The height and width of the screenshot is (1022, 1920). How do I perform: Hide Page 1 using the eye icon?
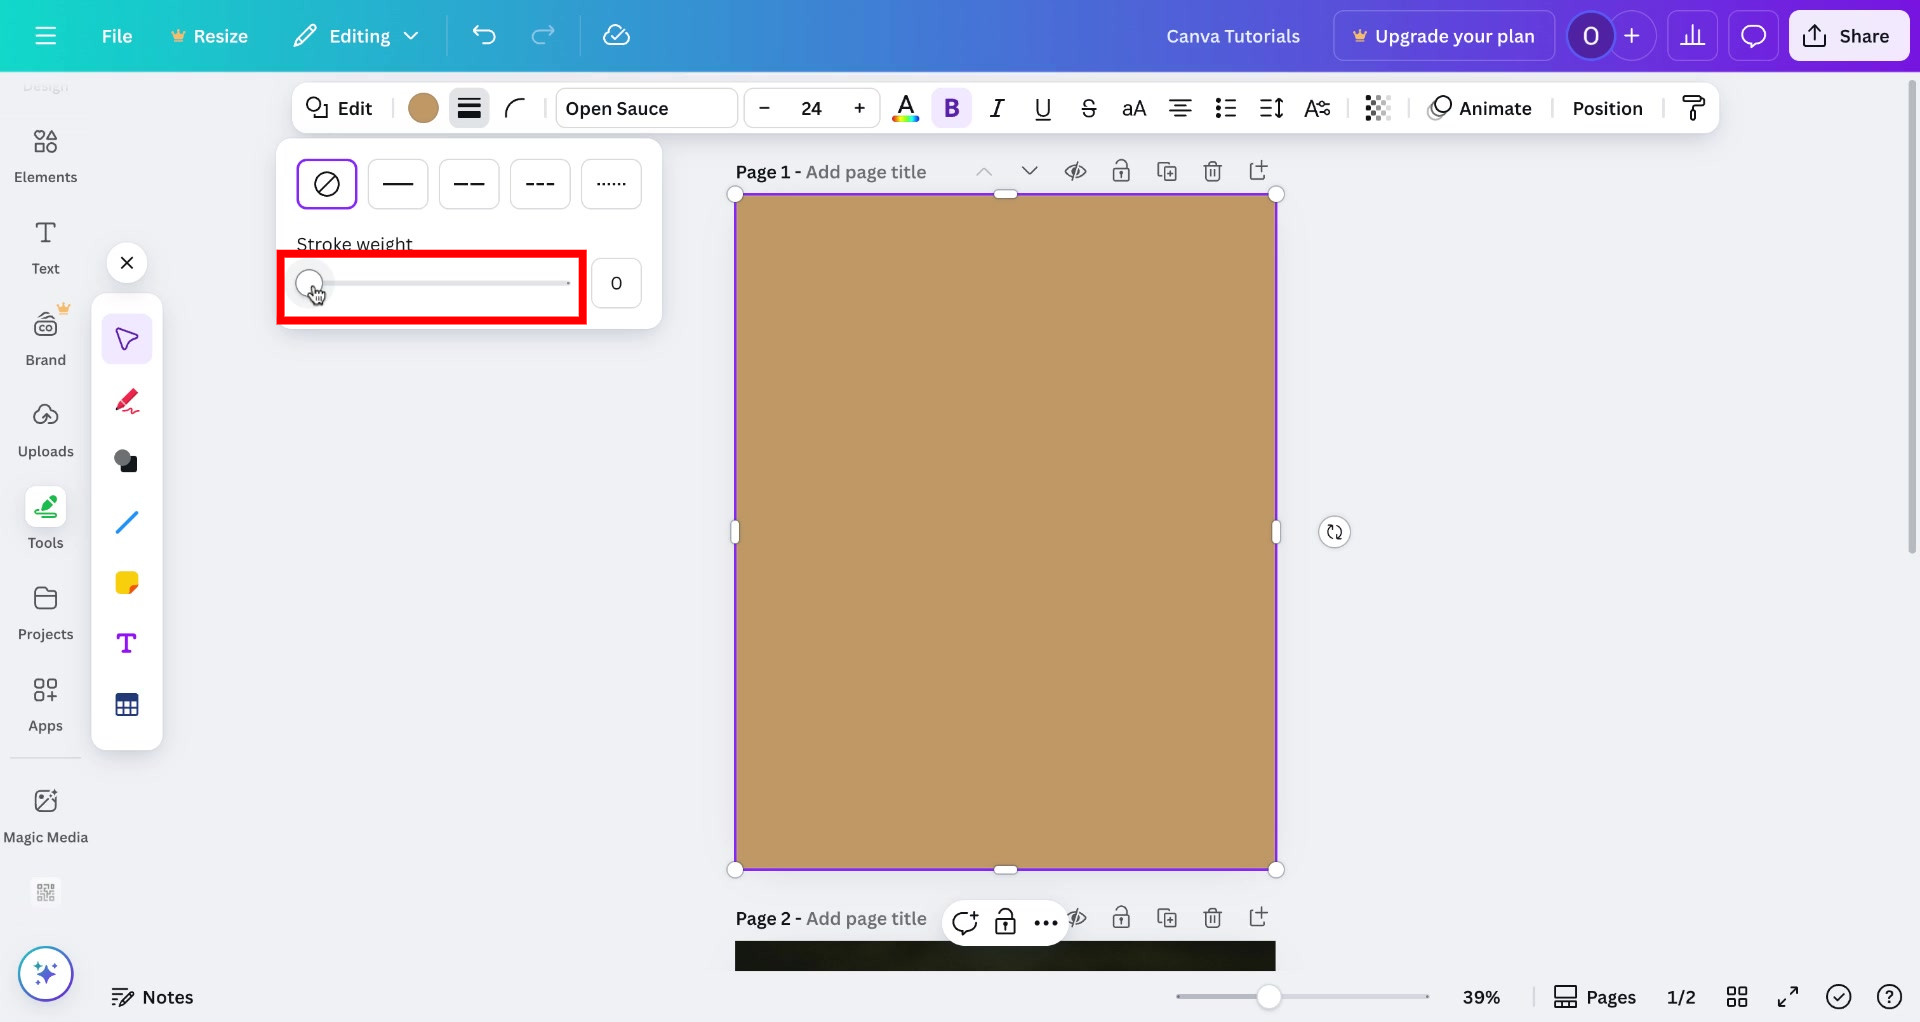[x=1075, y=171]
